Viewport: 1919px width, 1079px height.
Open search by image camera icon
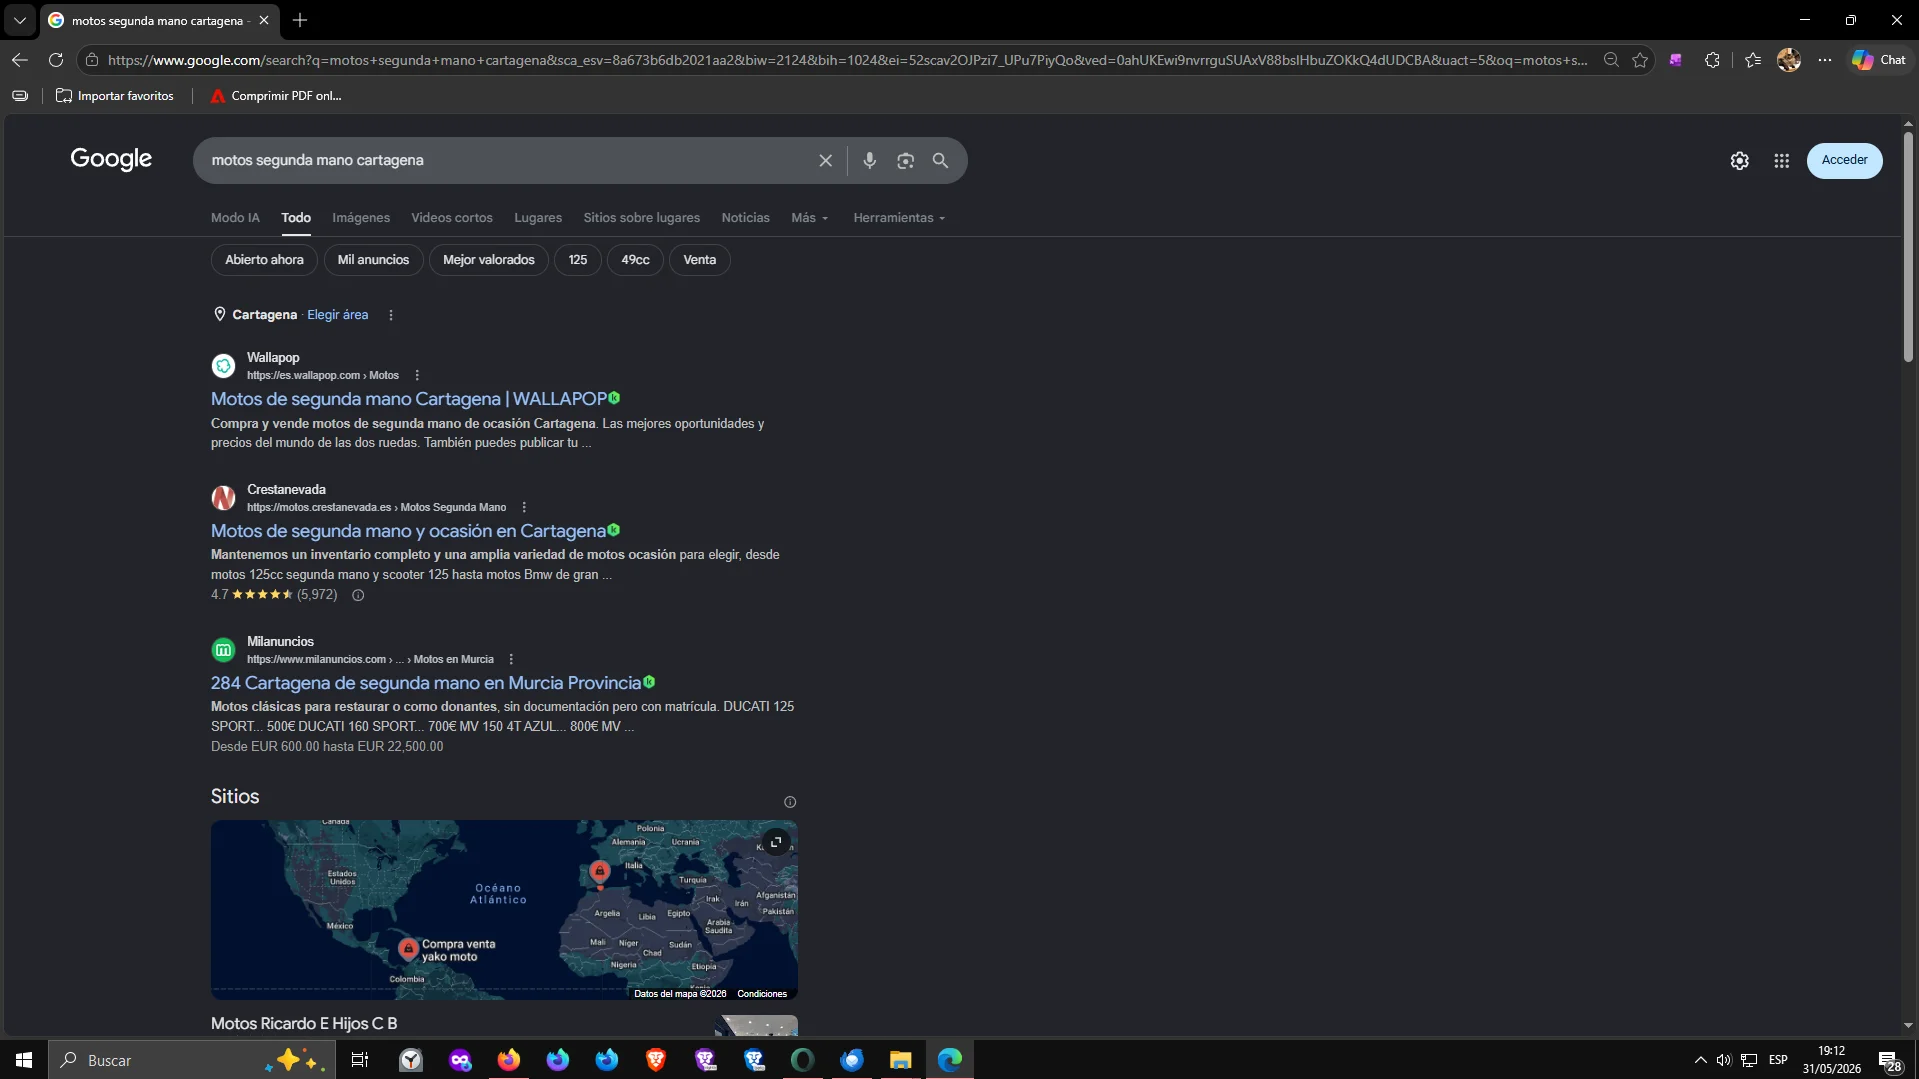point(905,160)
